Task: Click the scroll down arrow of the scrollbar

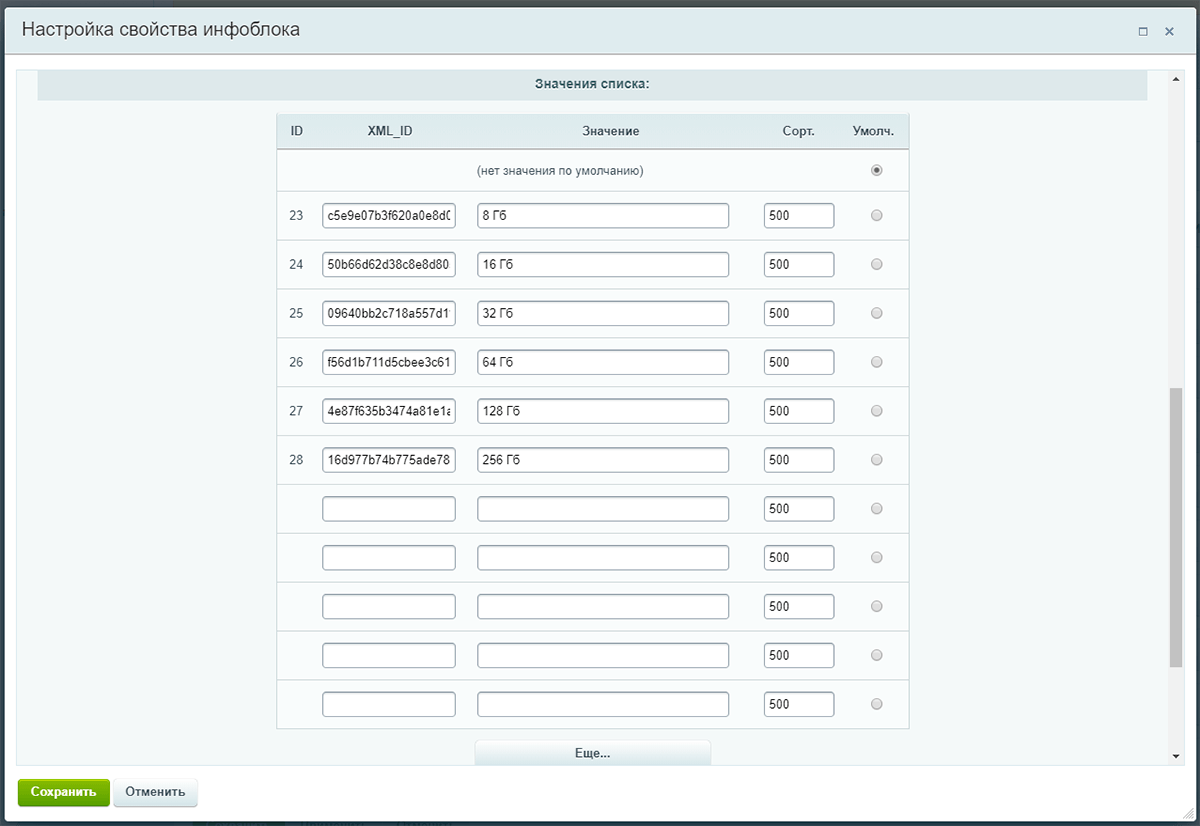Action: 1176,757
